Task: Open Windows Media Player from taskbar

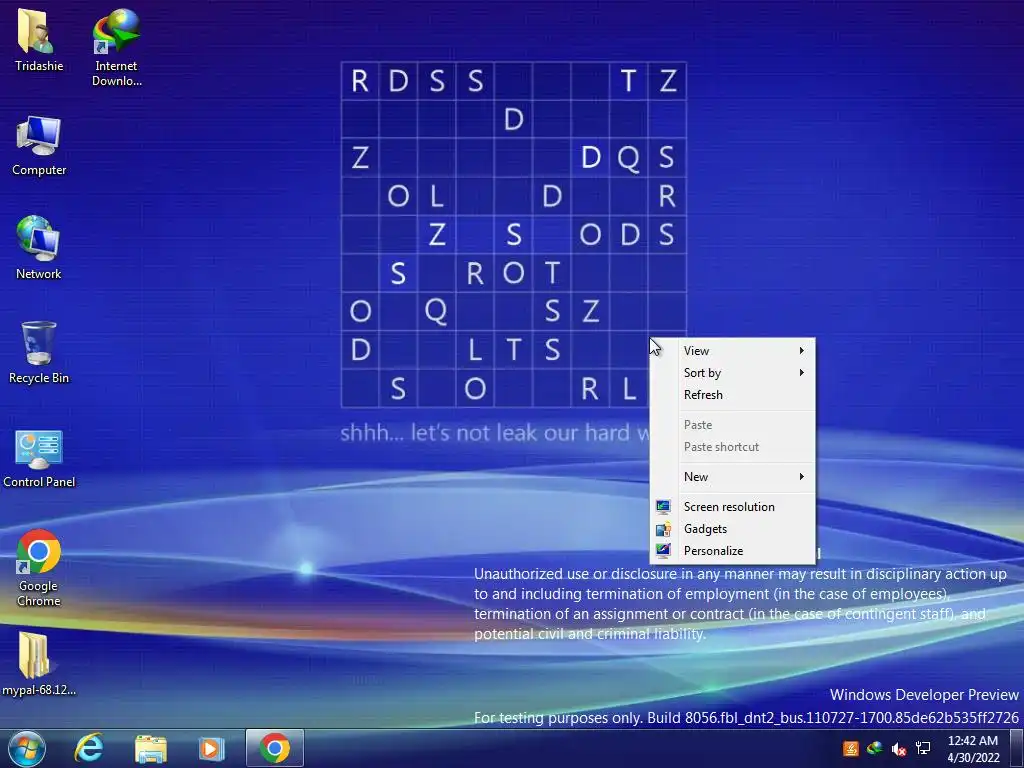Action: pyautogui.click(x=211, y=748)
